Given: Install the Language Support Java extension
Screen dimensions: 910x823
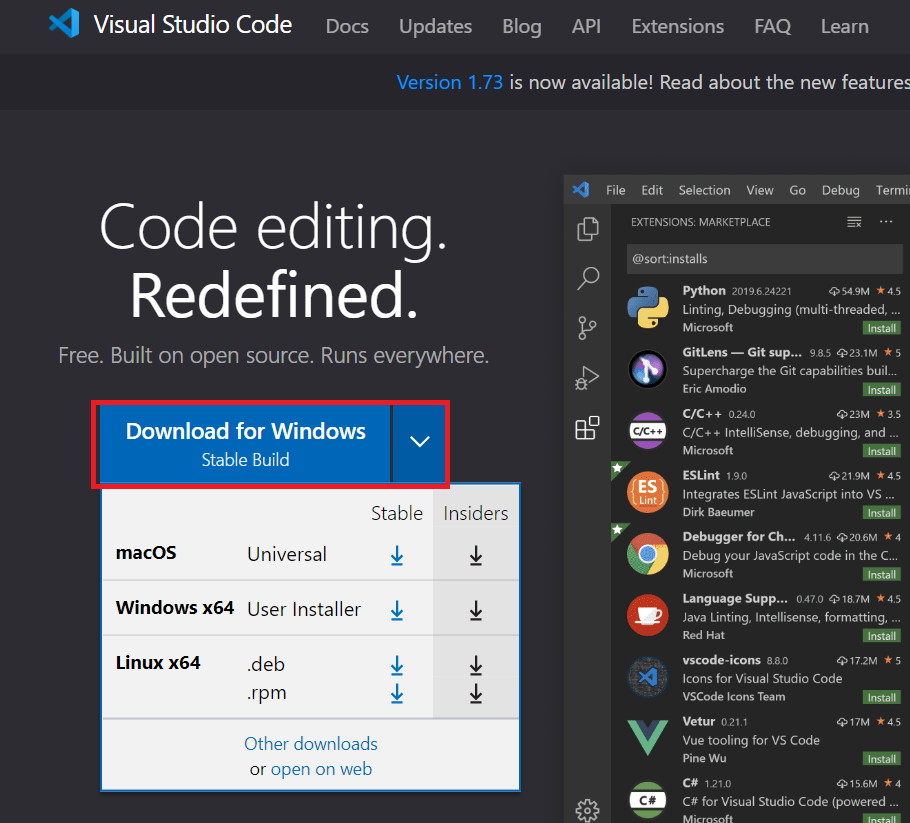Looking at the screenshot, I should pyautogui.click(x=882, y=636).
